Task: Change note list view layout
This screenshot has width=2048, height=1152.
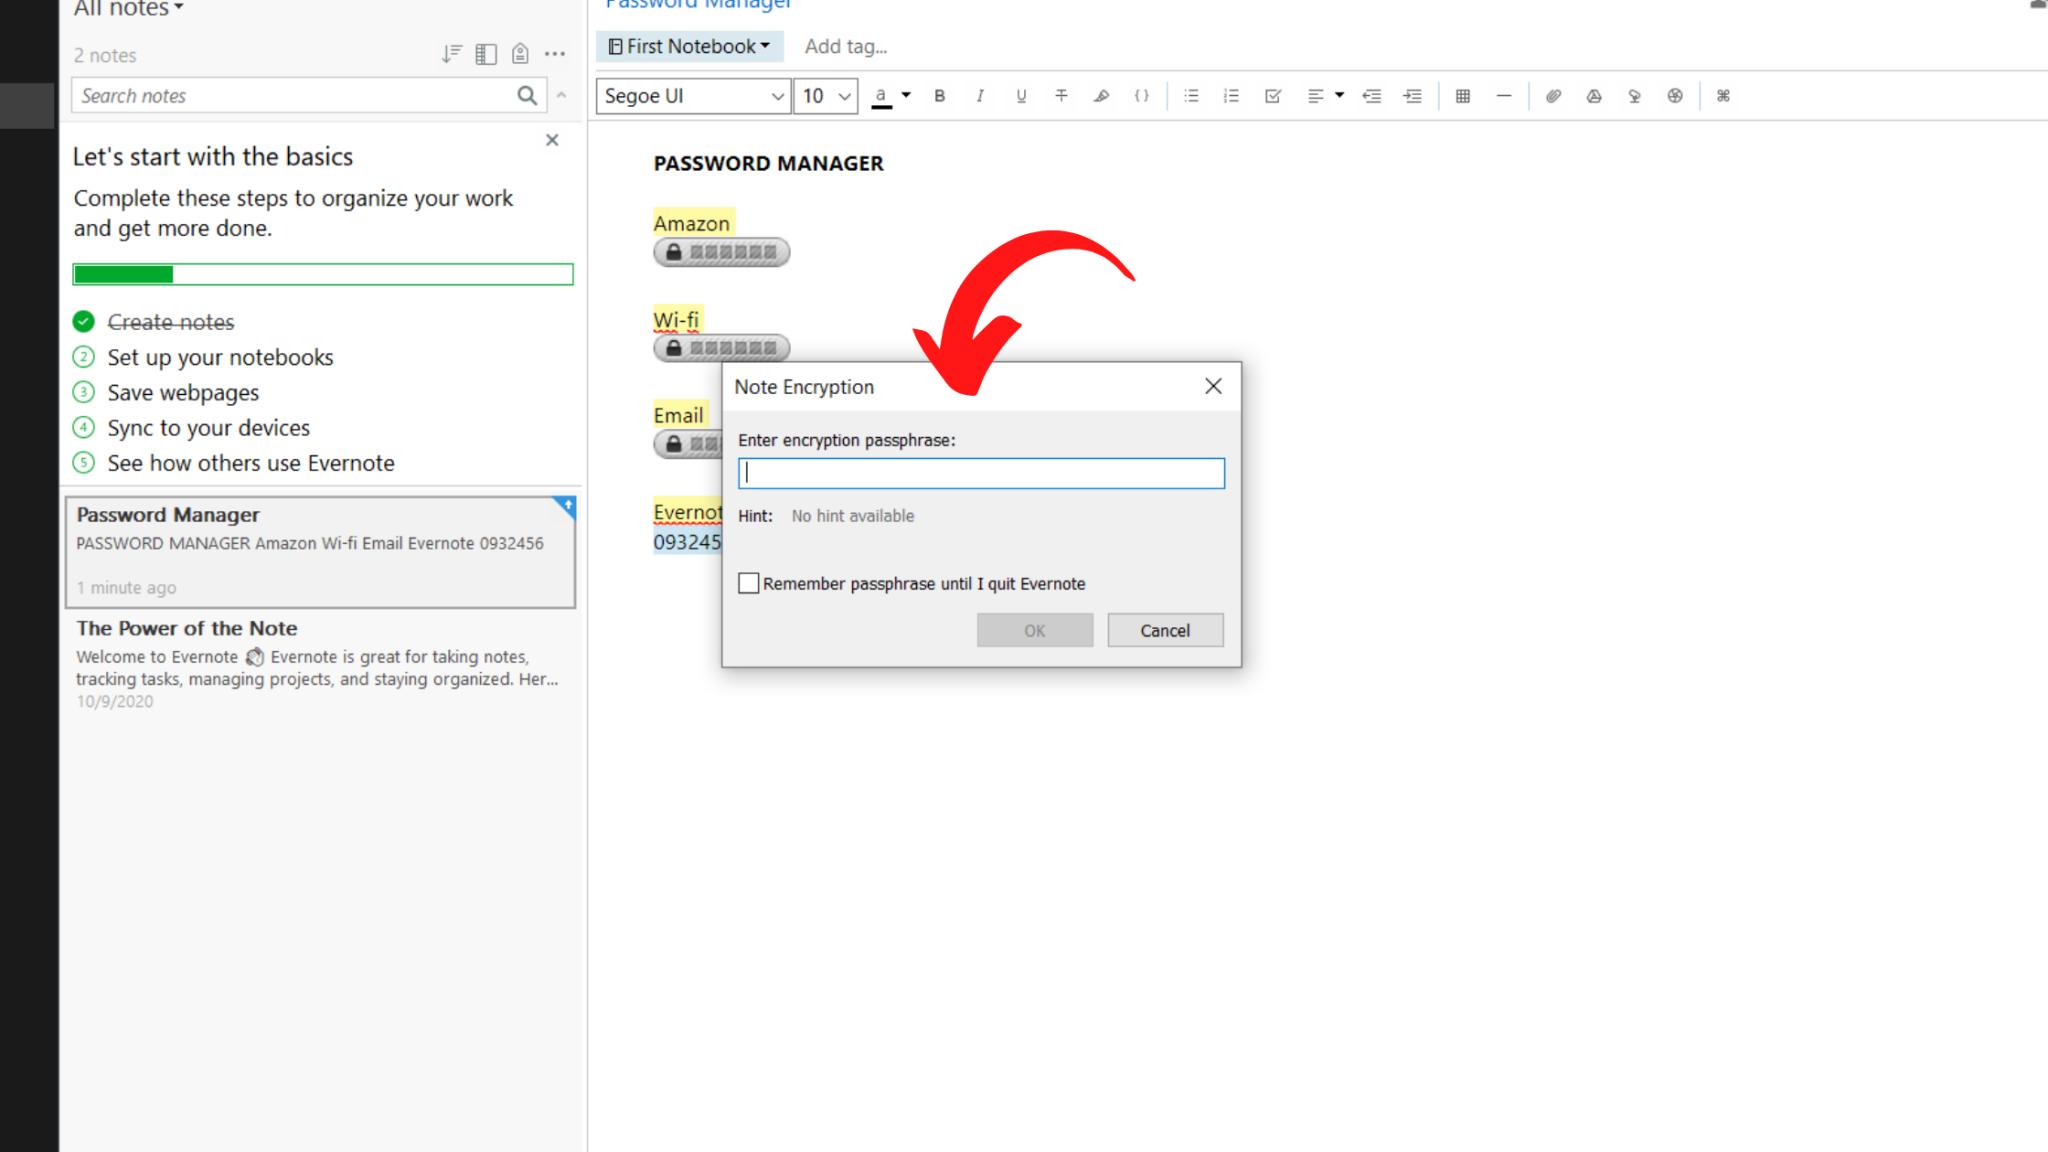Action: pos(486,54)
